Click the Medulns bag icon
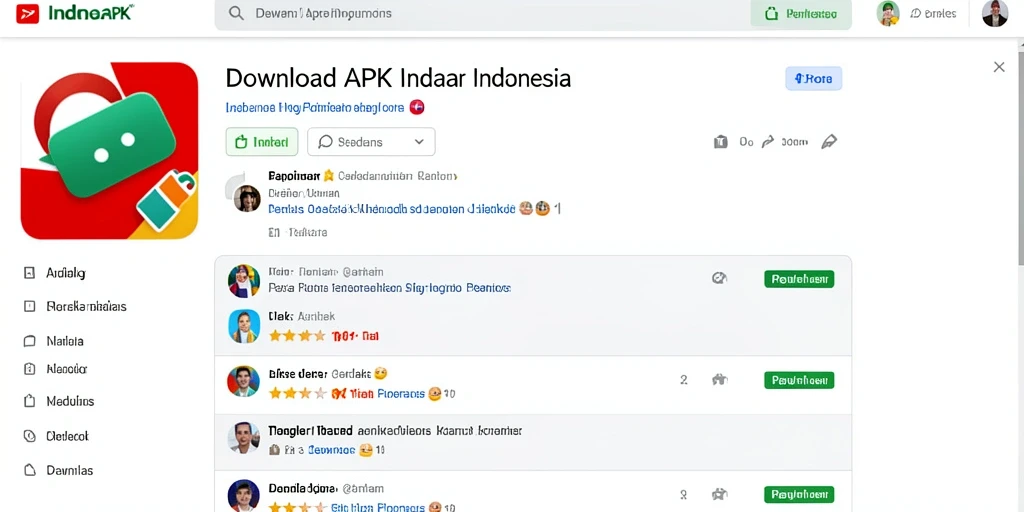This screenshot has height=512, width=1024. 29,402
